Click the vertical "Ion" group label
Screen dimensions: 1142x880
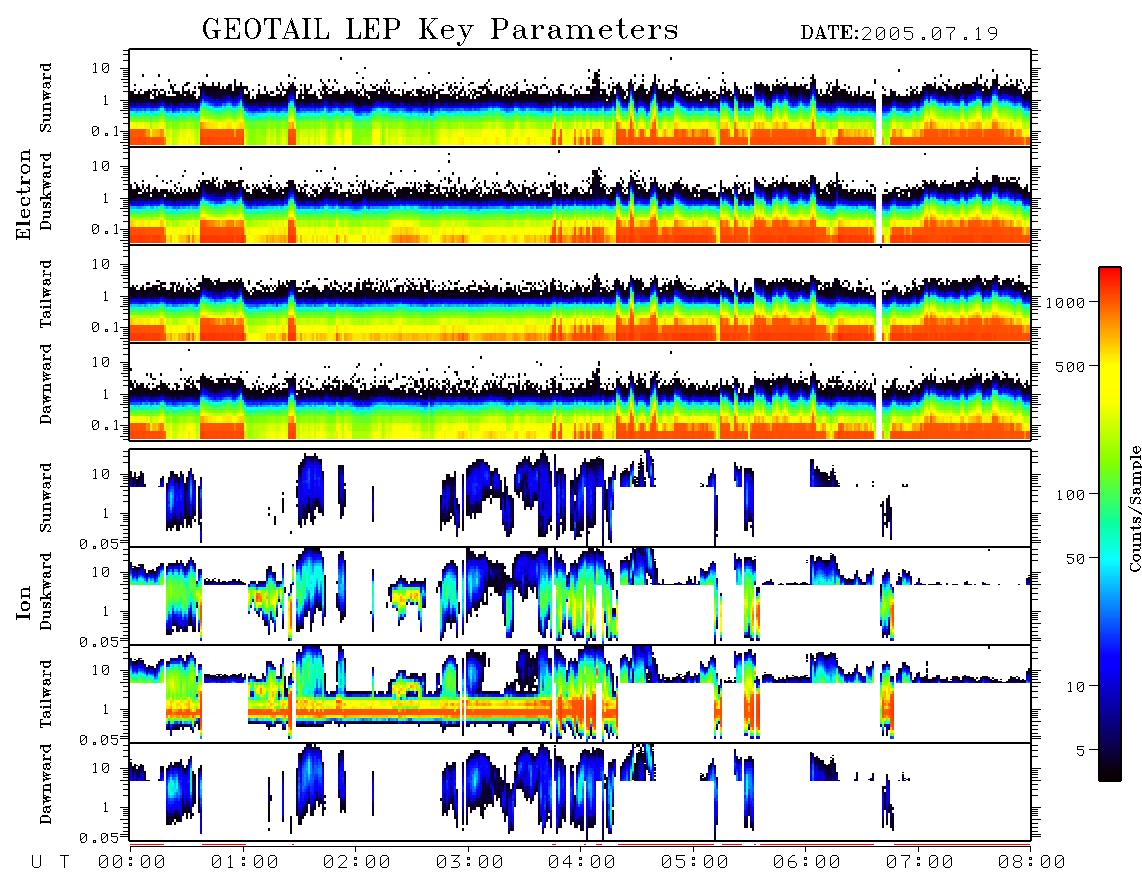tap(23, 602)
